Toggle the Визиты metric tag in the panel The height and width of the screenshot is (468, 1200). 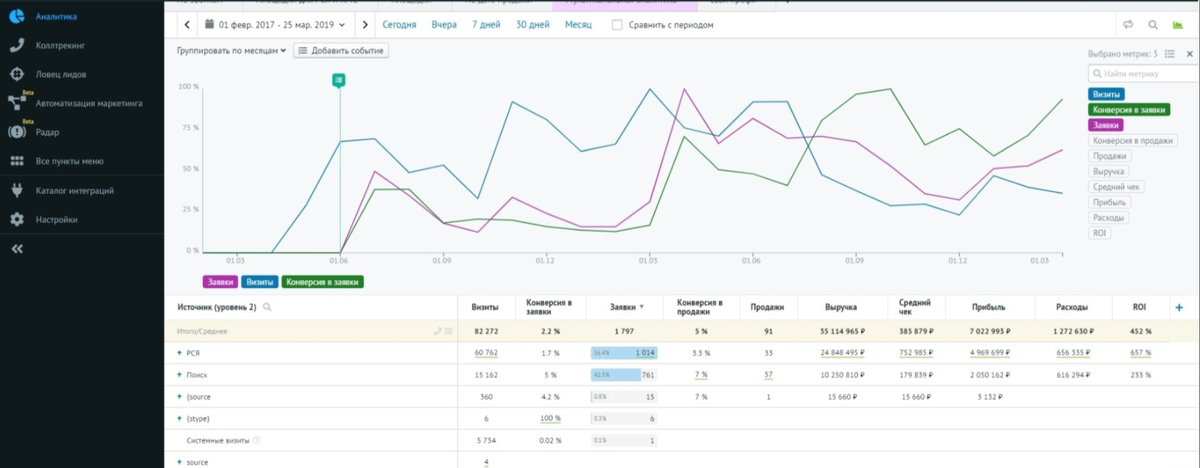point(1106,93)
